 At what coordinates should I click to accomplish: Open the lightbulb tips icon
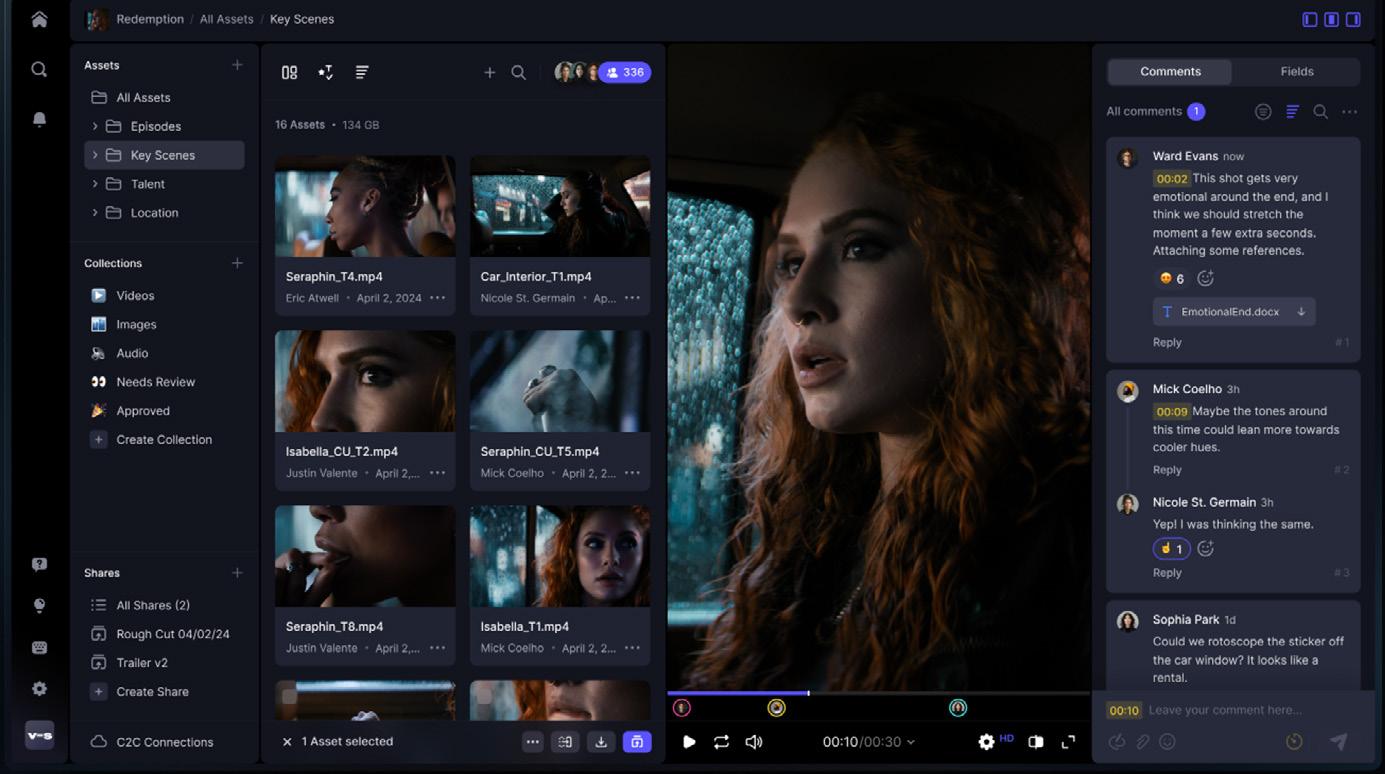39,606
